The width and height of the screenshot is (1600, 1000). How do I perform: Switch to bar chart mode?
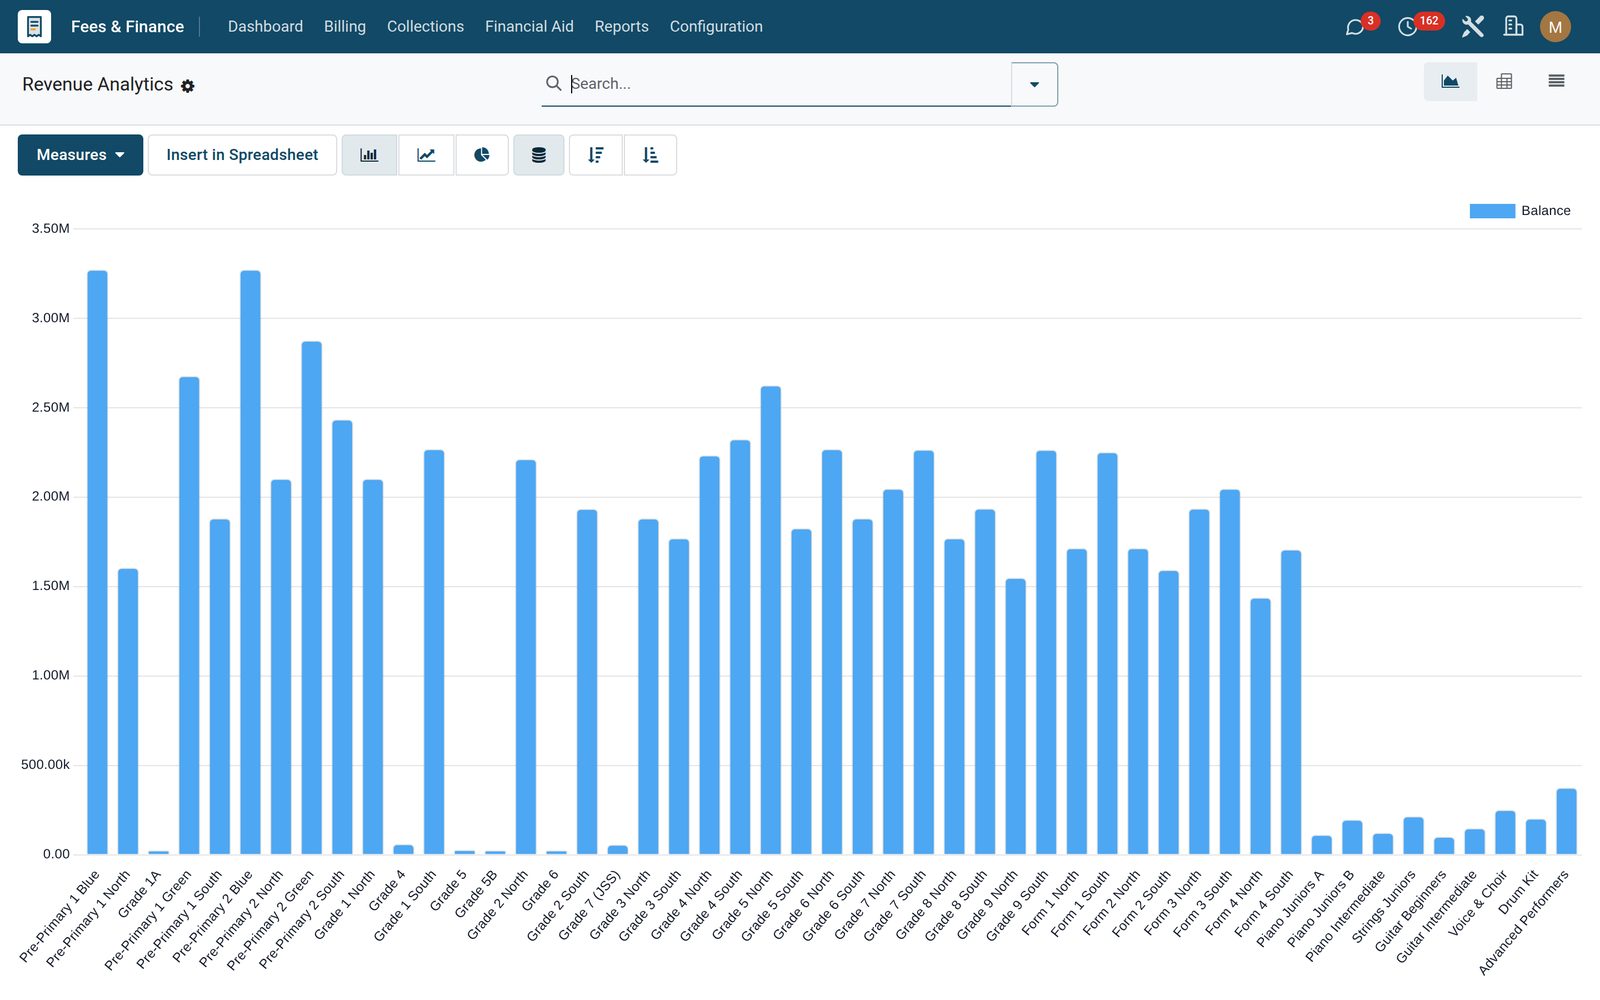pos(369,155)
